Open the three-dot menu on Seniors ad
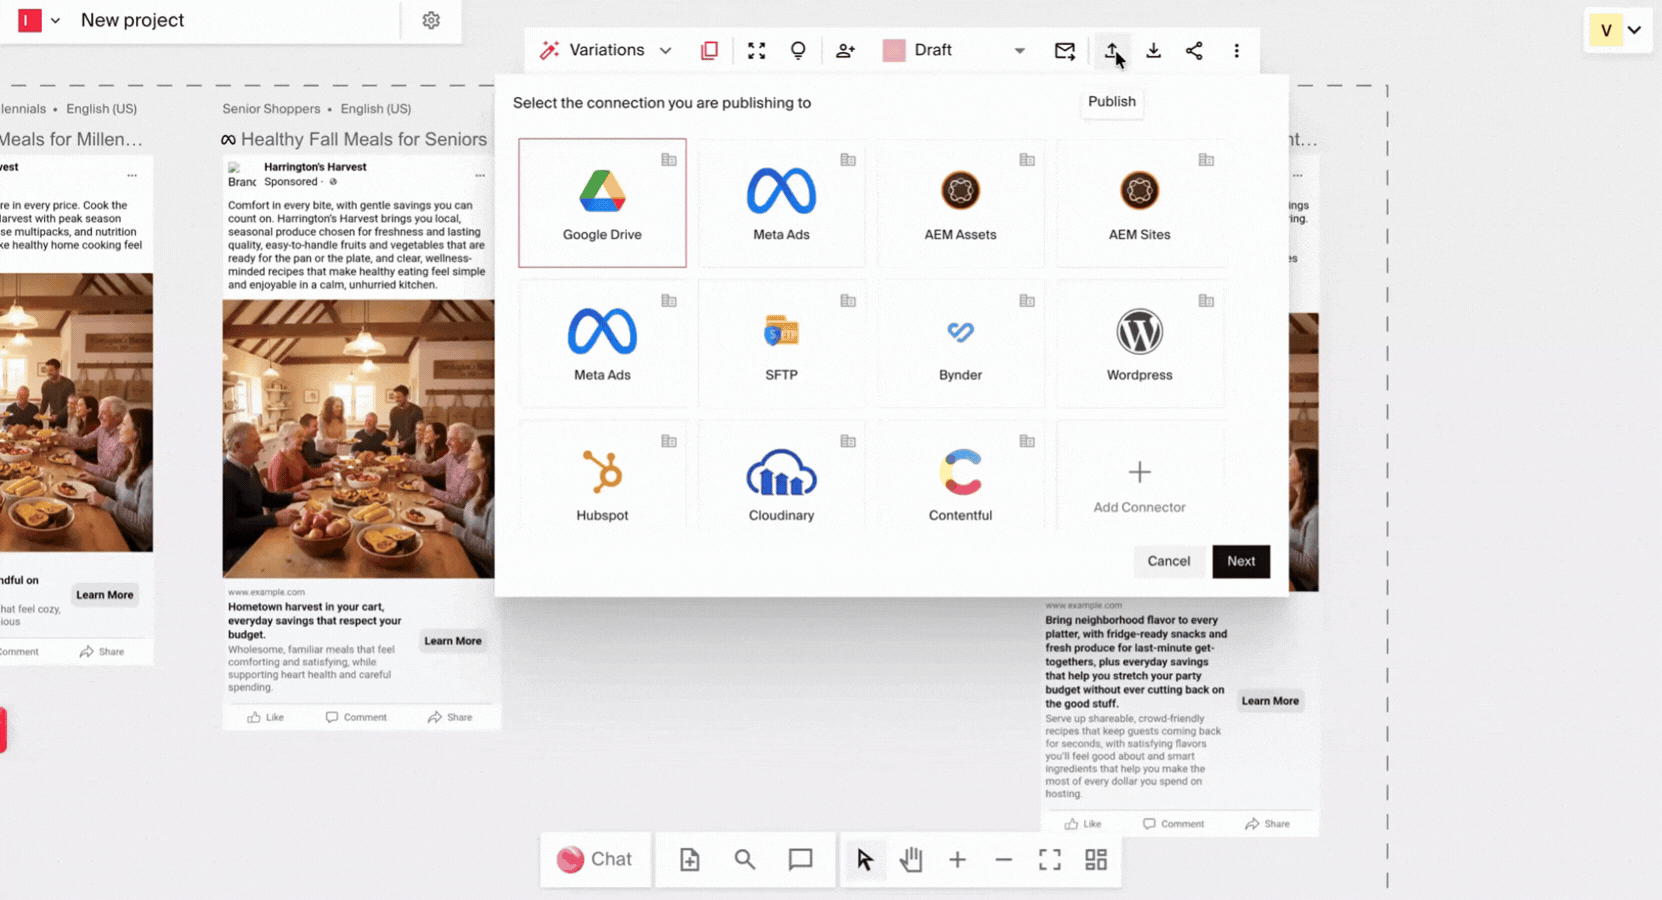1662x900 pixels. pyautogui.click(x=480, y=176)
